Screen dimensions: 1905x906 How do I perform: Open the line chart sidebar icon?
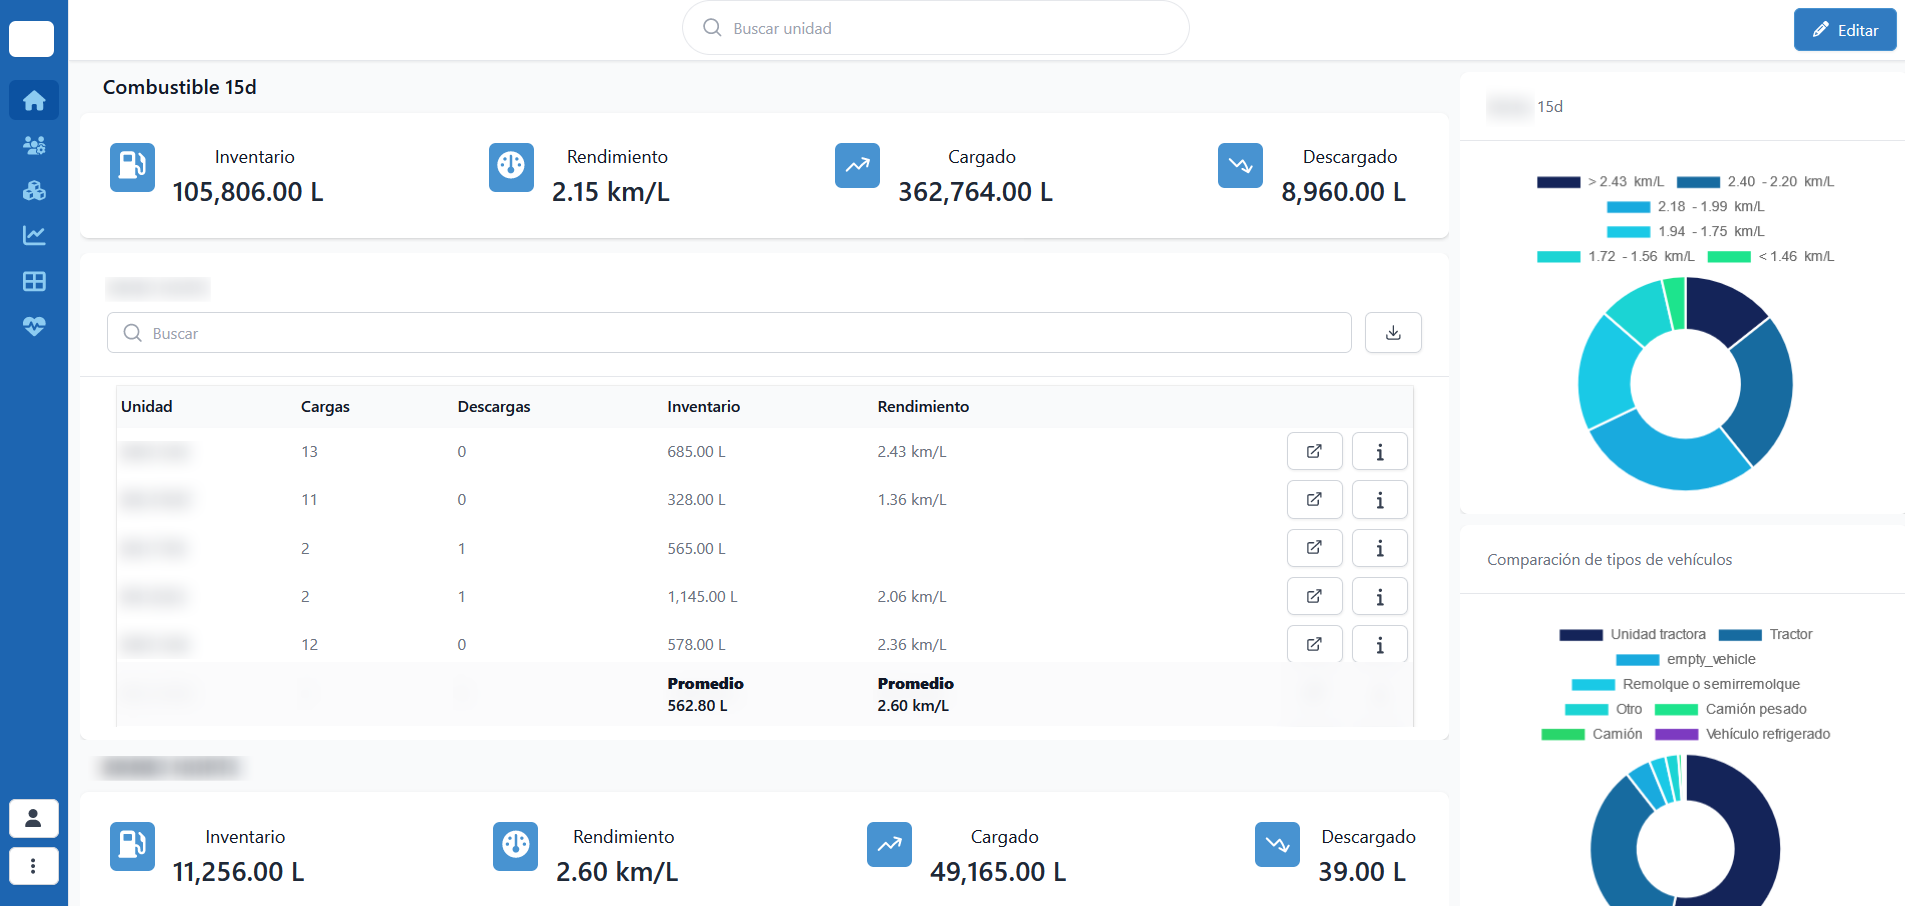(x=34, y=236)
